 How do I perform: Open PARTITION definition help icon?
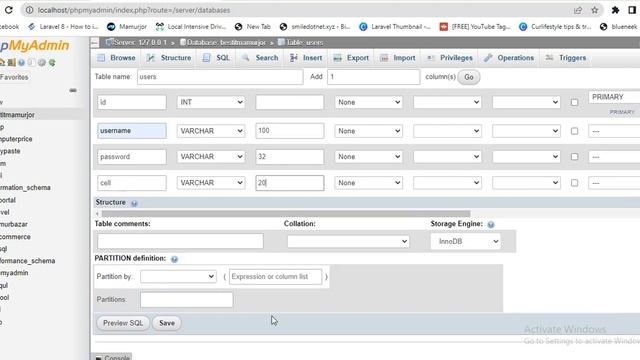(174, 259)
